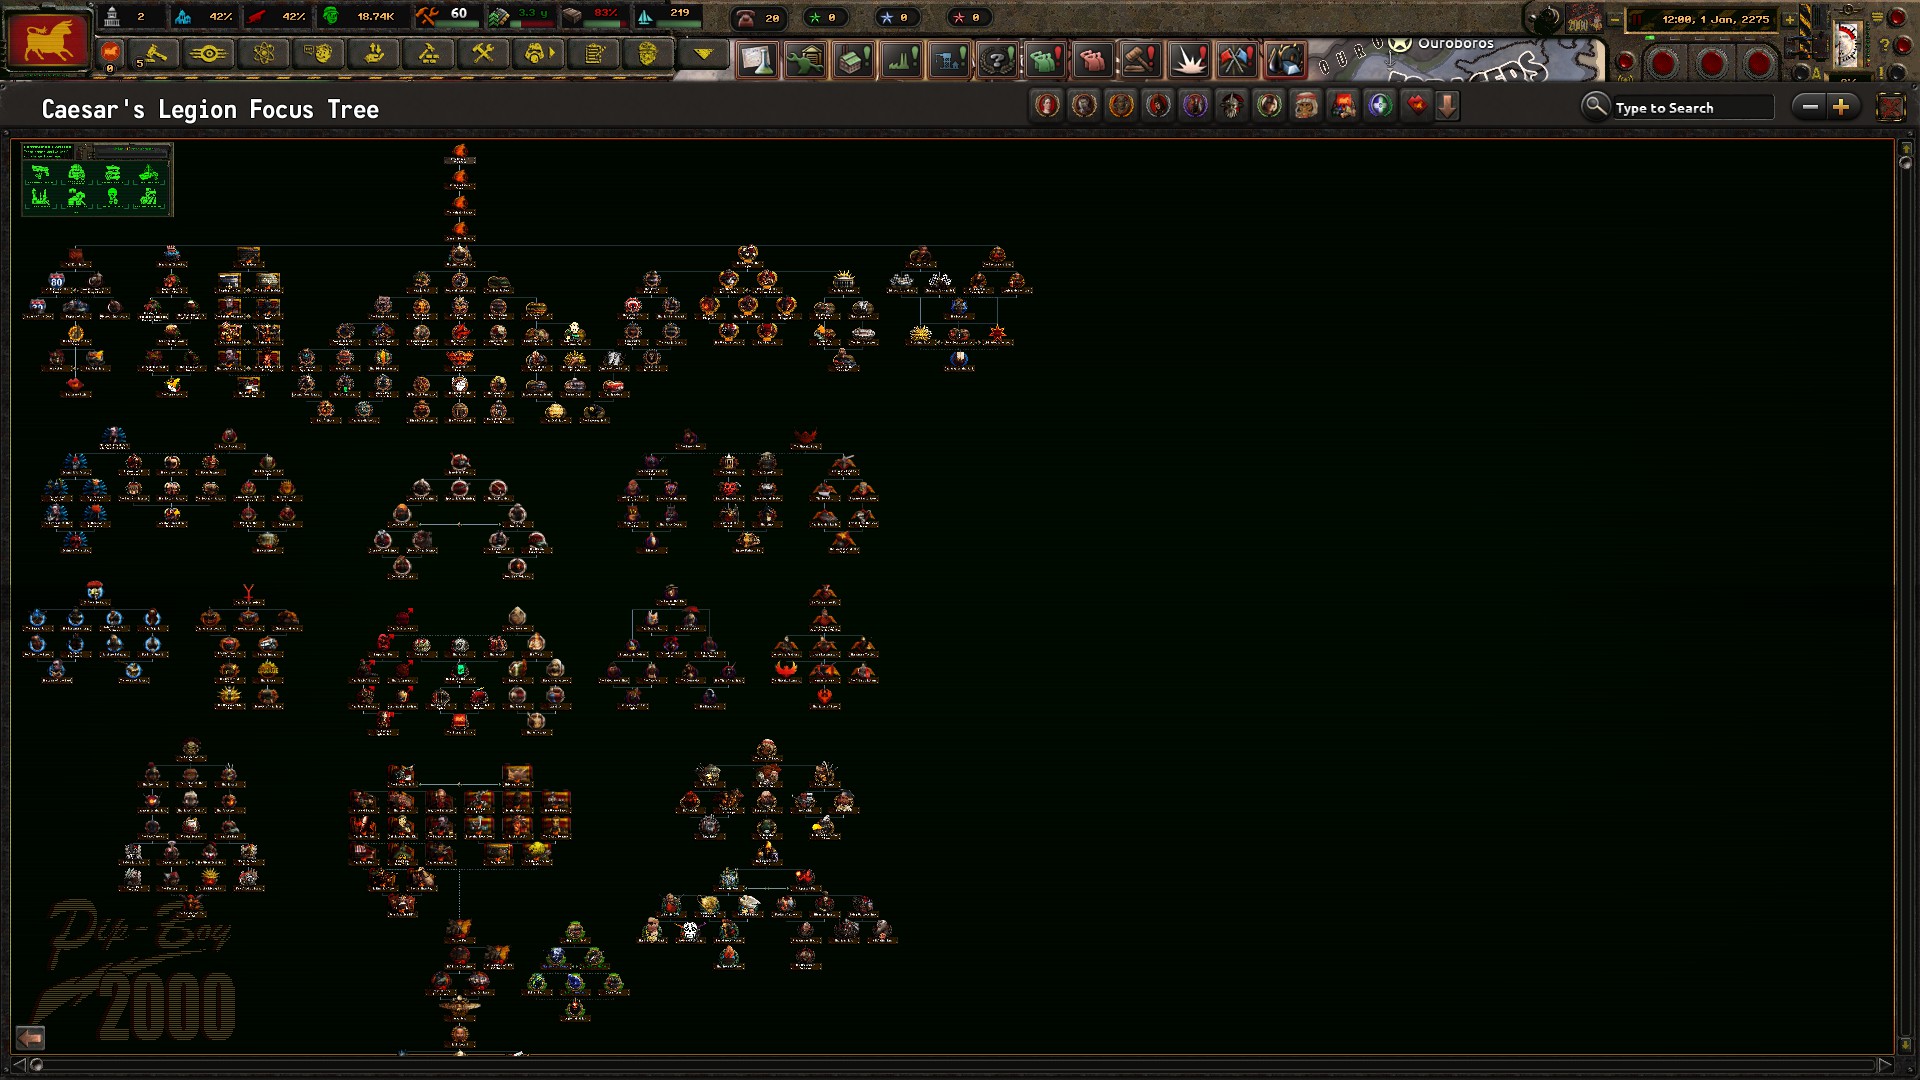
Task: Open the green Pip-Boy tech panel thumbnail
Action: [97, 179]
